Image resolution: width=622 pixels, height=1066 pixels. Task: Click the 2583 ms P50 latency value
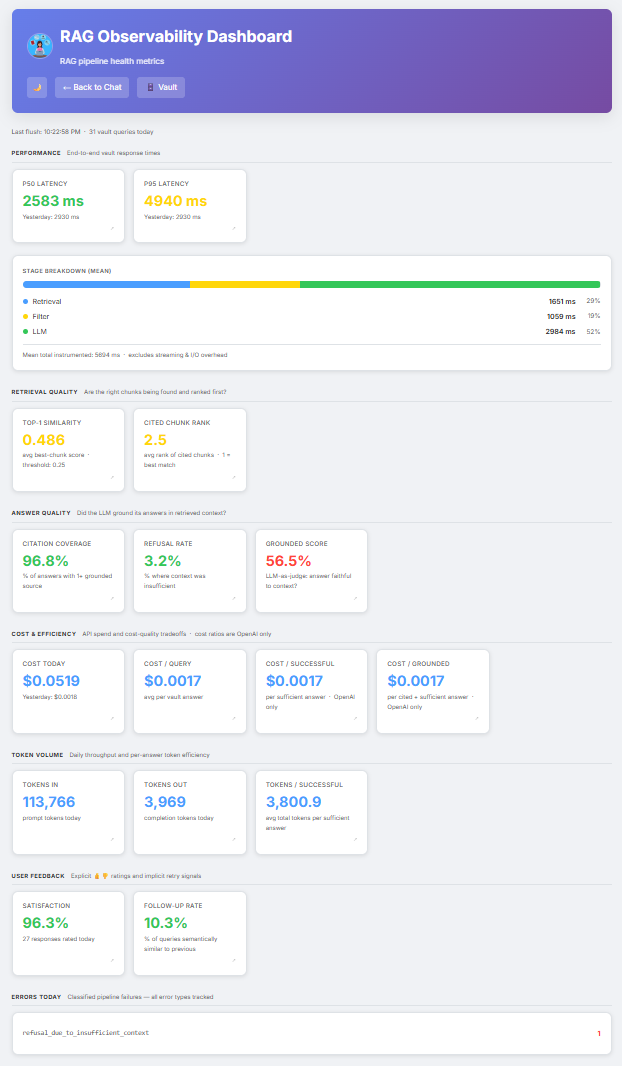(53, 201)
